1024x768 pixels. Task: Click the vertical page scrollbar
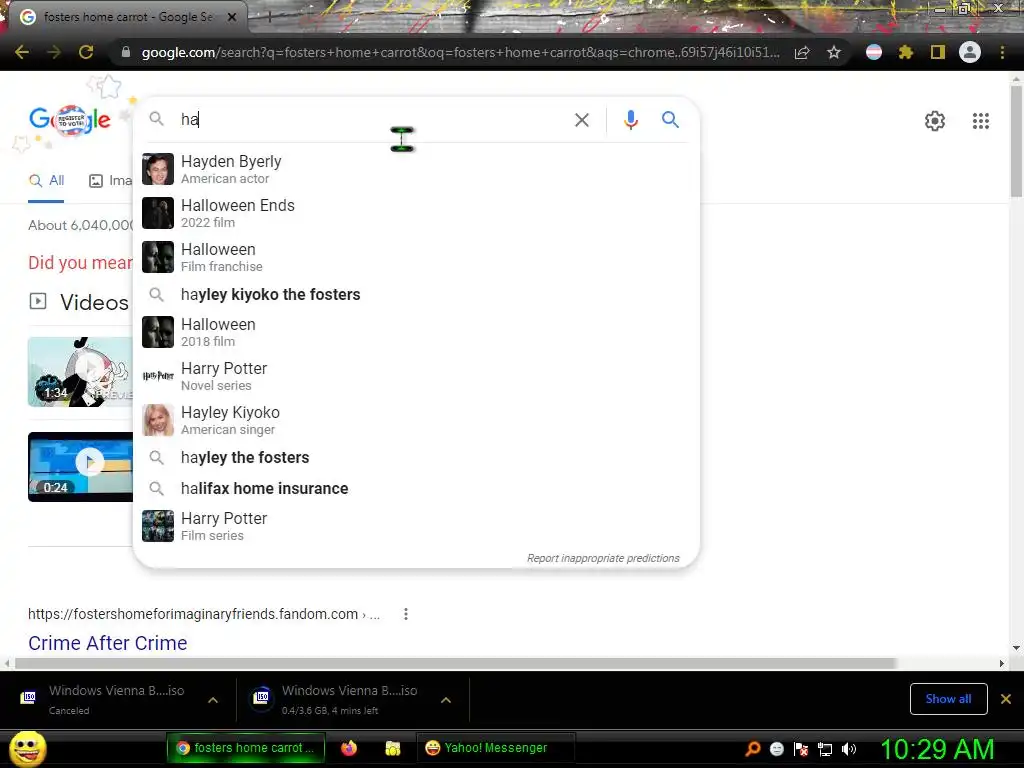[1016, 140]
